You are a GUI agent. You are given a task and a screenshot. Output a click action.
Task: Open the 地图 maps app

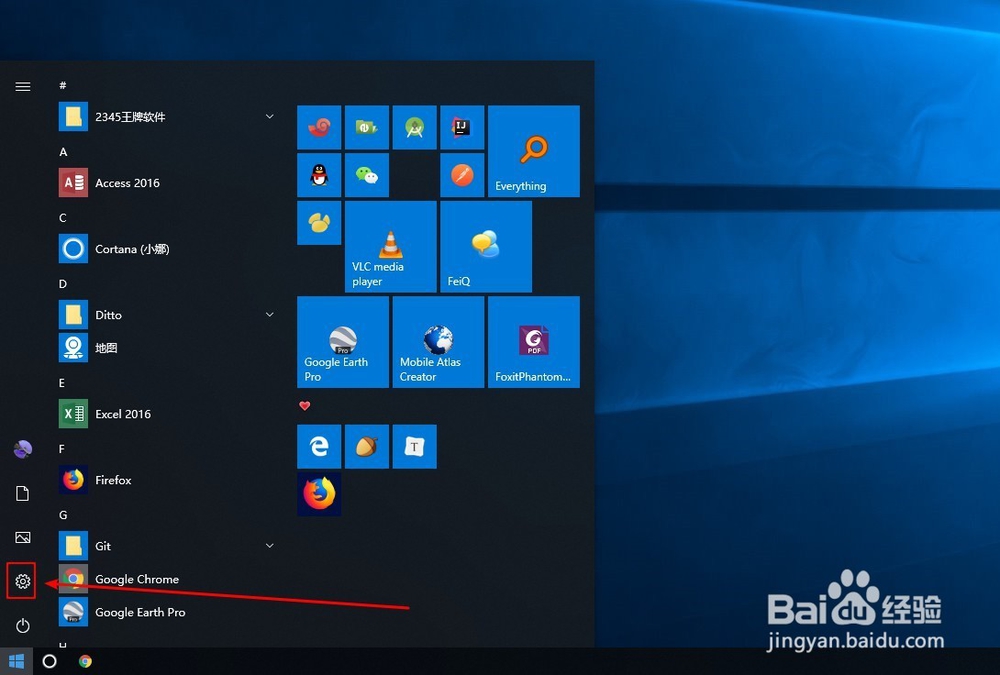tap(168, 348)
